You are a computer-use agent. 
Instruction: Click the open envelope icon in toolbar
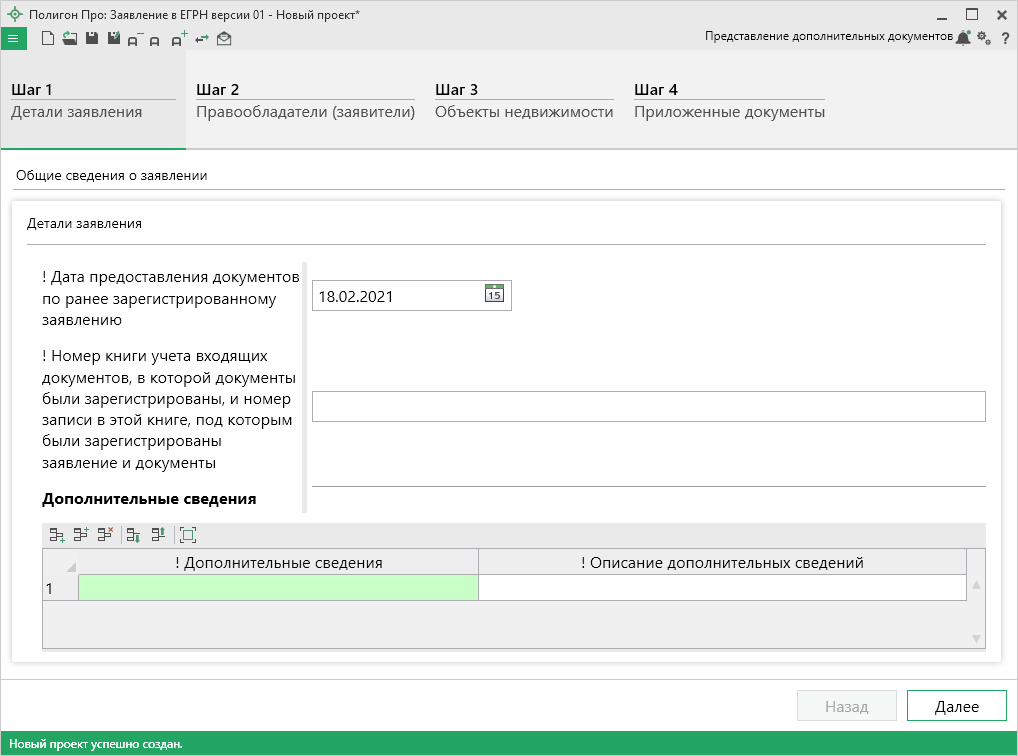pyautogui.click(x=224, y=38)
